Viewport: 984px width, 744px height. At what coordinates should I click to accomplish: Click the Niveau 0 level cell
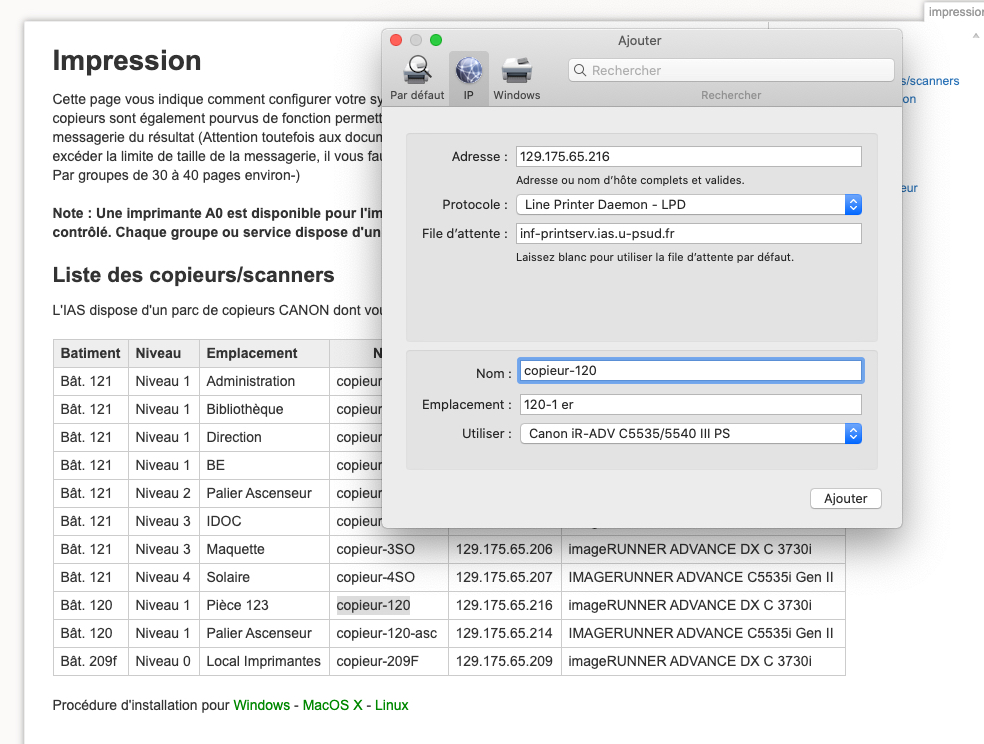163,661
